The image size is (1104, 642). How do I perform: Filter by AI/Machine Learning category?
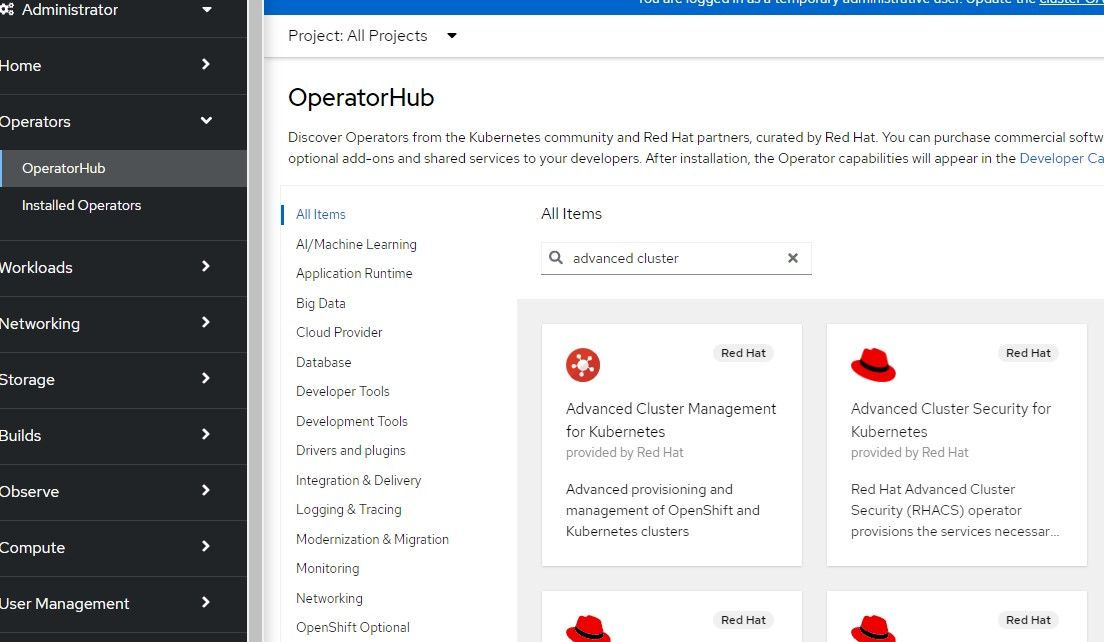click(x=356, y=244)
